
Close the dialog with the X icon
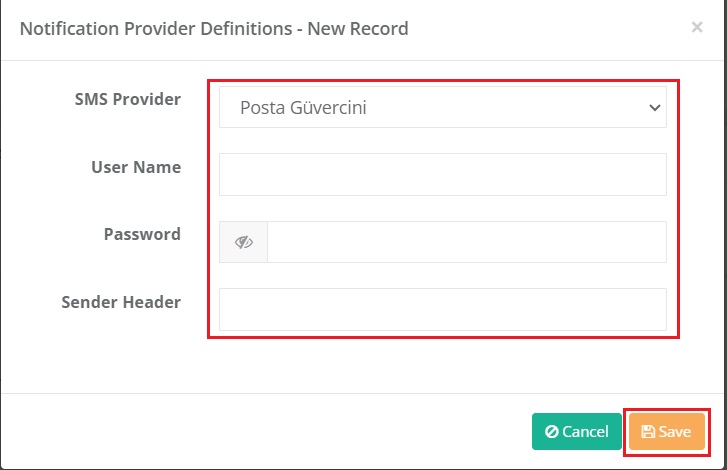697,28
